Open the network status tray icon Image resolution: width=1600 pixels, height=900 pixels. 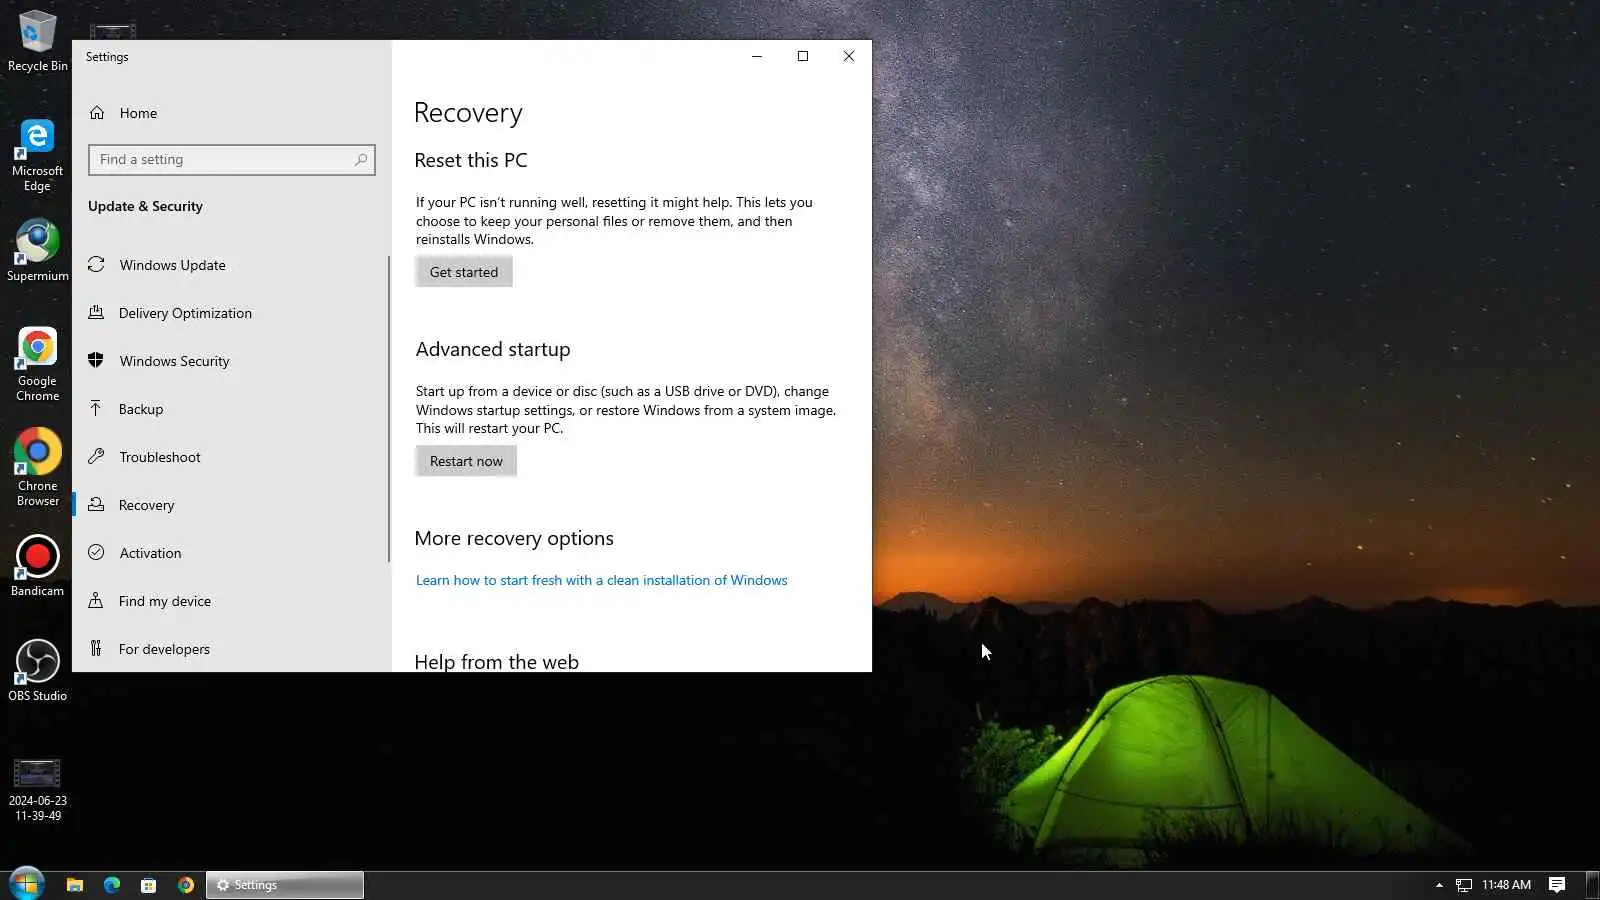pos(1463,885)
